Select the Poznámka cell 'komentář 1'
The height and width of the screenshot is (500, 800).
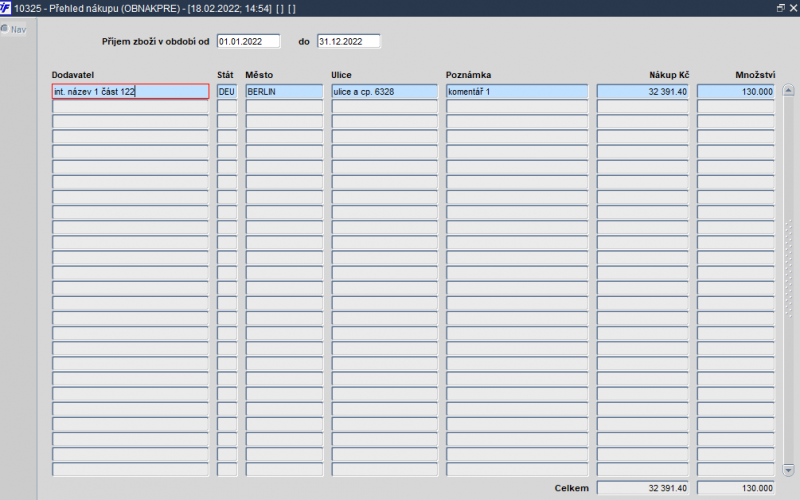(517, 91)
